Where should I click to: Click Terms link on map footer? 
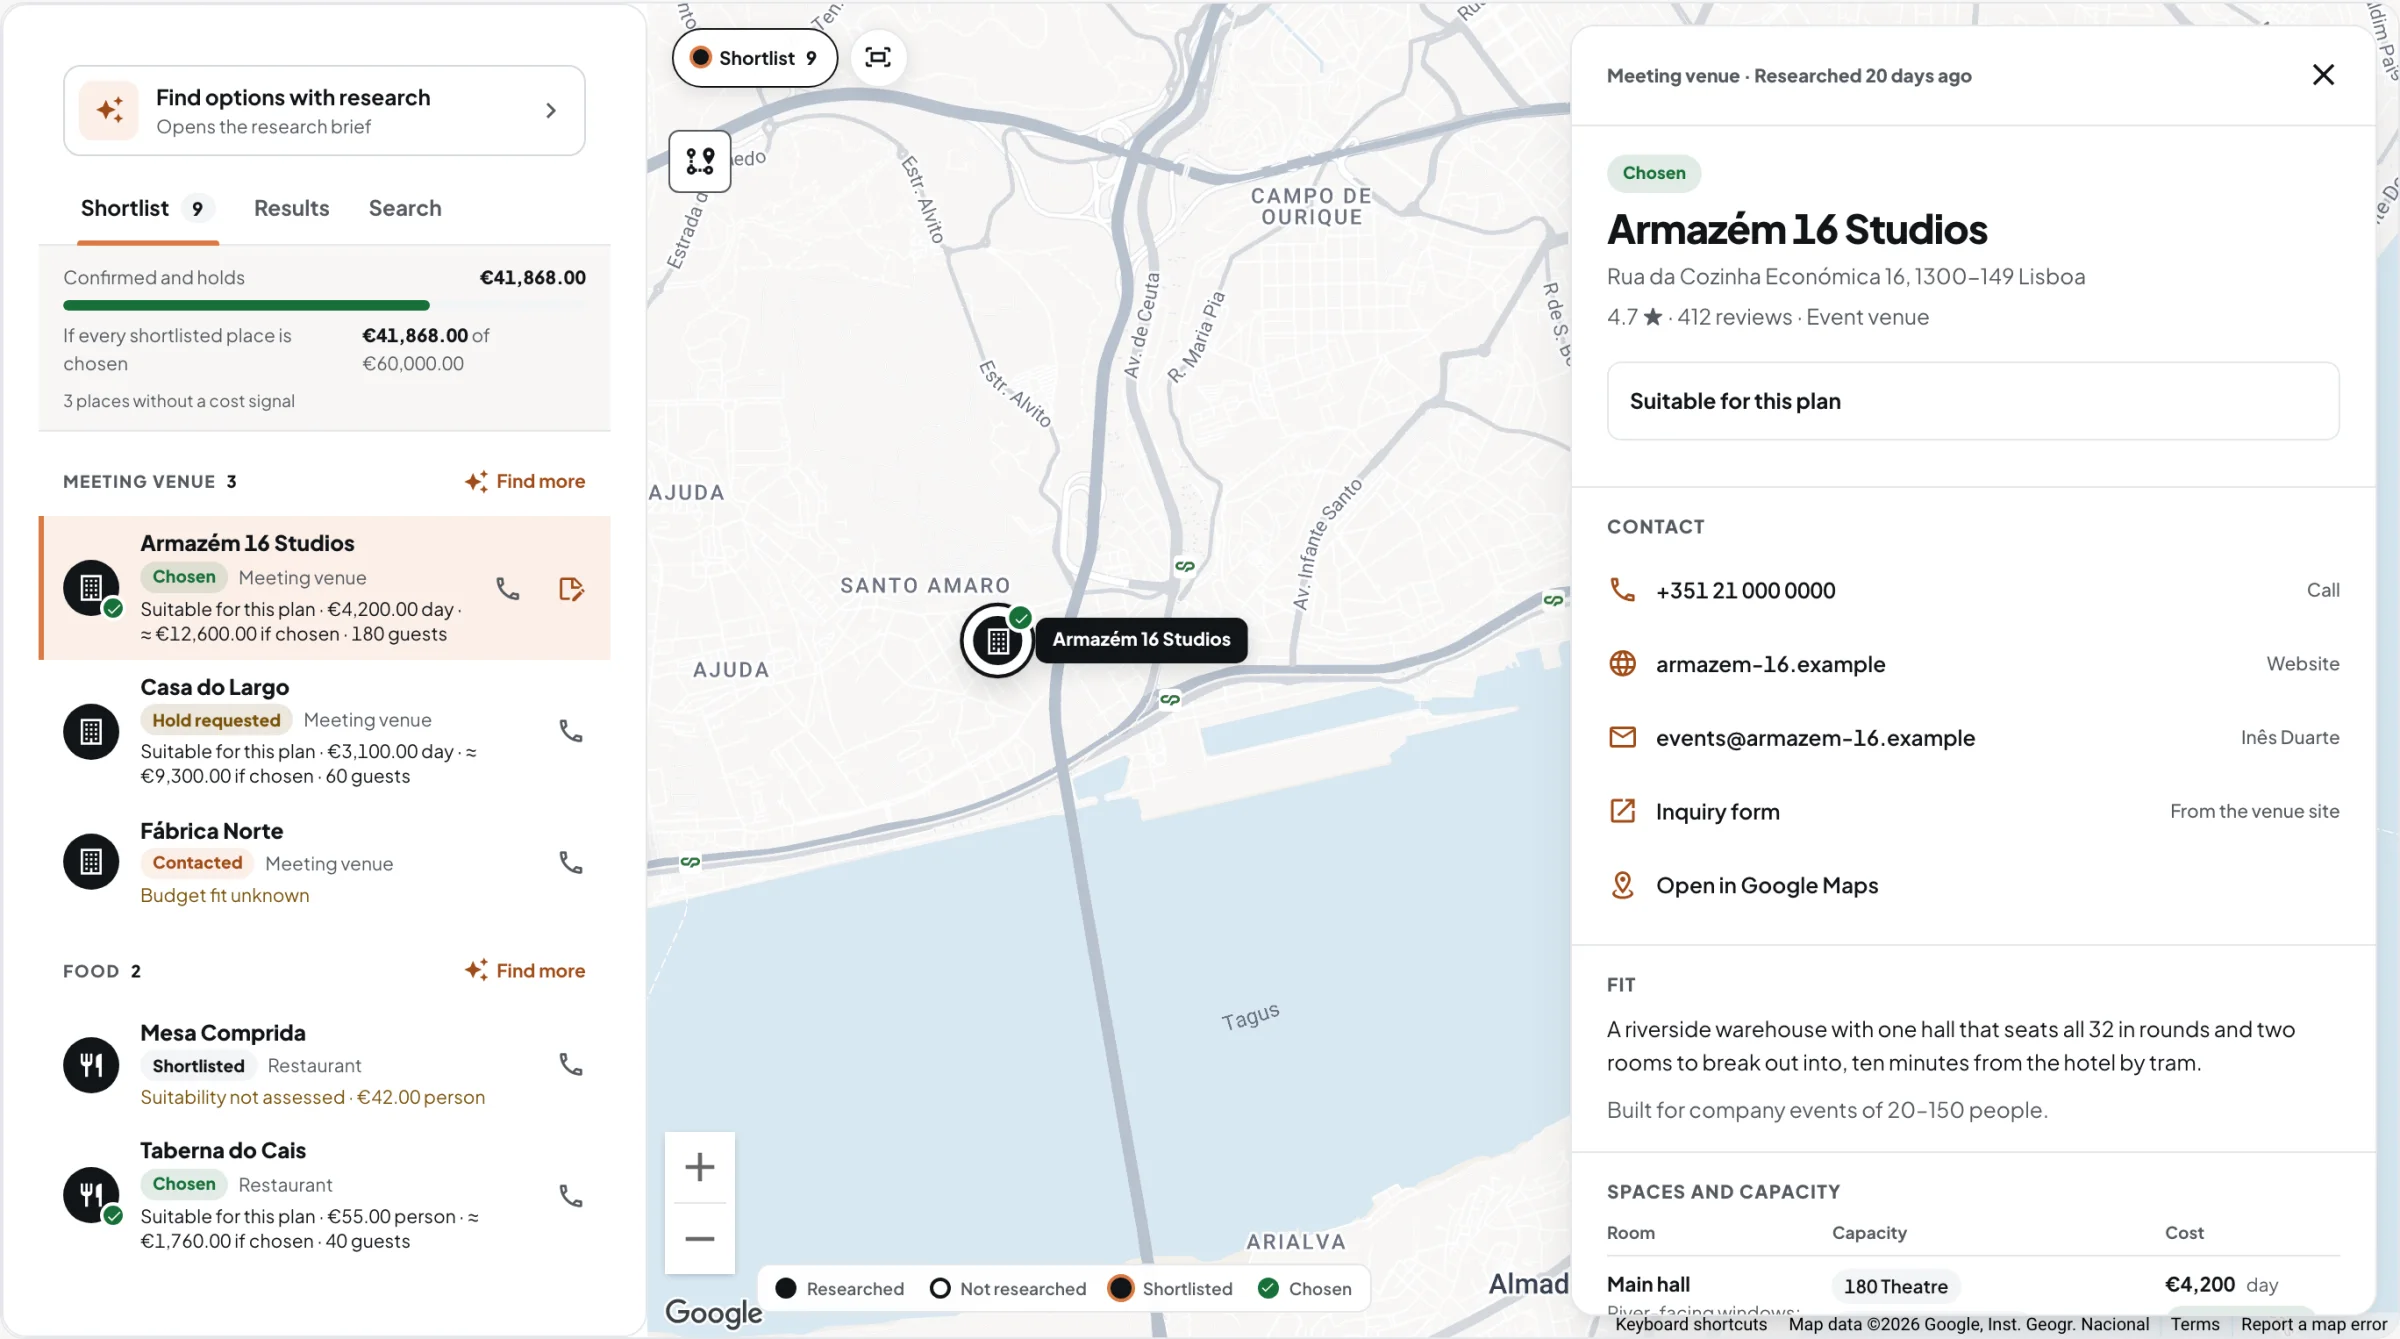[x=2195, y=1324]
